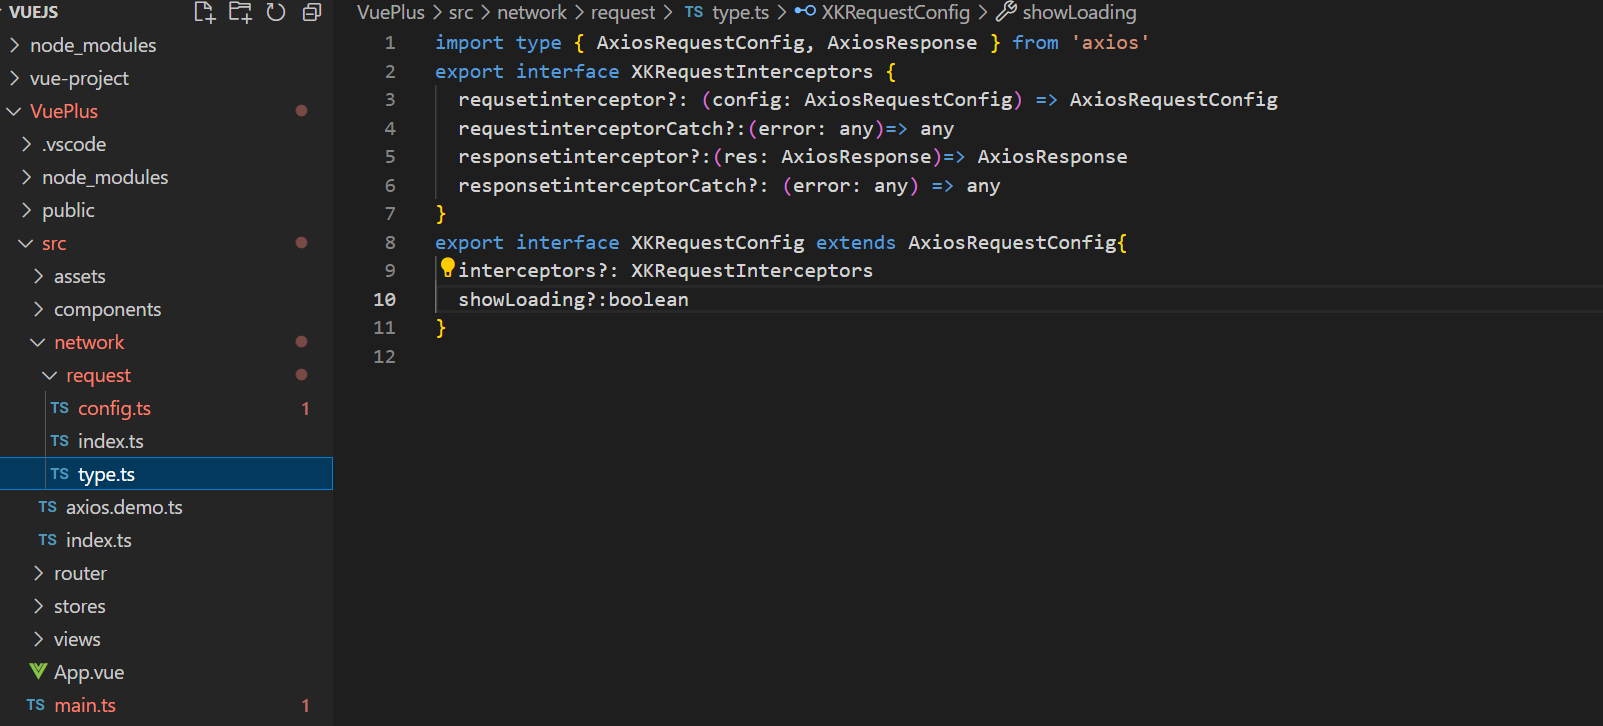Image resolution: width=1603 pixels, height=726 pixels.
Task: Click the Vue icon beside App.vue
Action: coord(38,671)
